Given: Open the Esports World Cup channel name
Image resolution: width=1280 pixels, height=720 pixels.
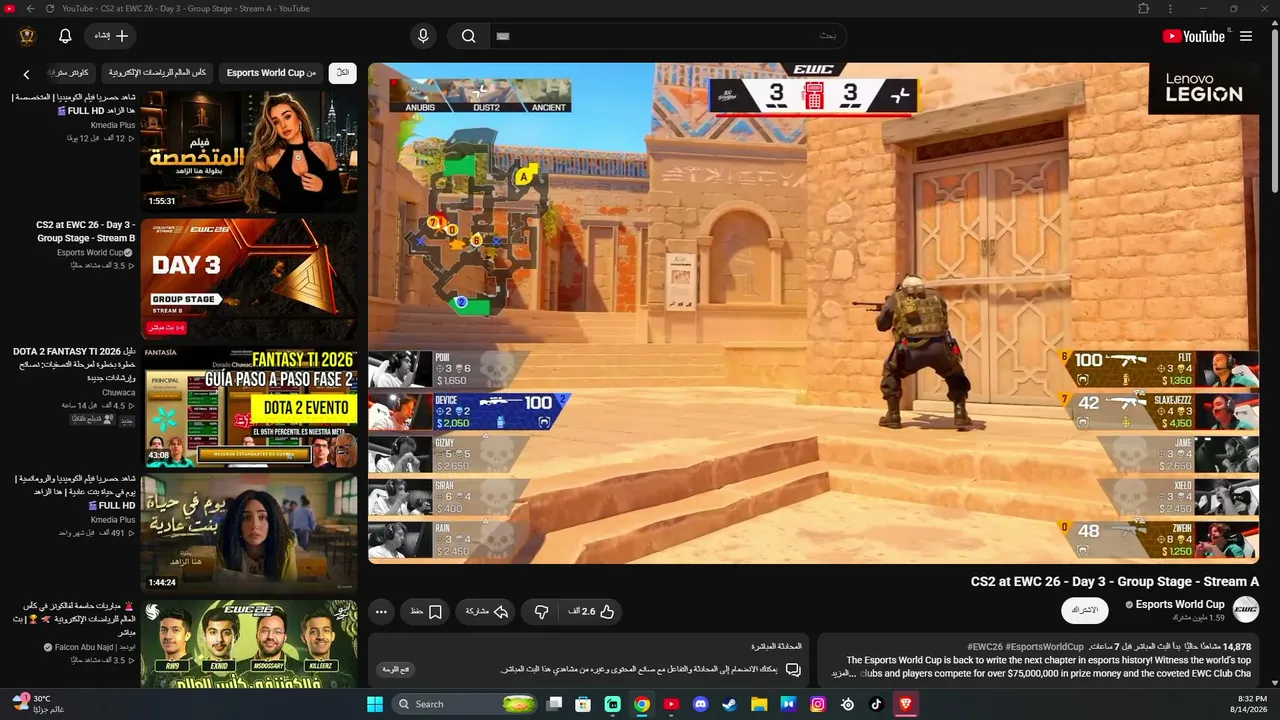Looking at the screenshot, I should click(x=1180, y=604).
